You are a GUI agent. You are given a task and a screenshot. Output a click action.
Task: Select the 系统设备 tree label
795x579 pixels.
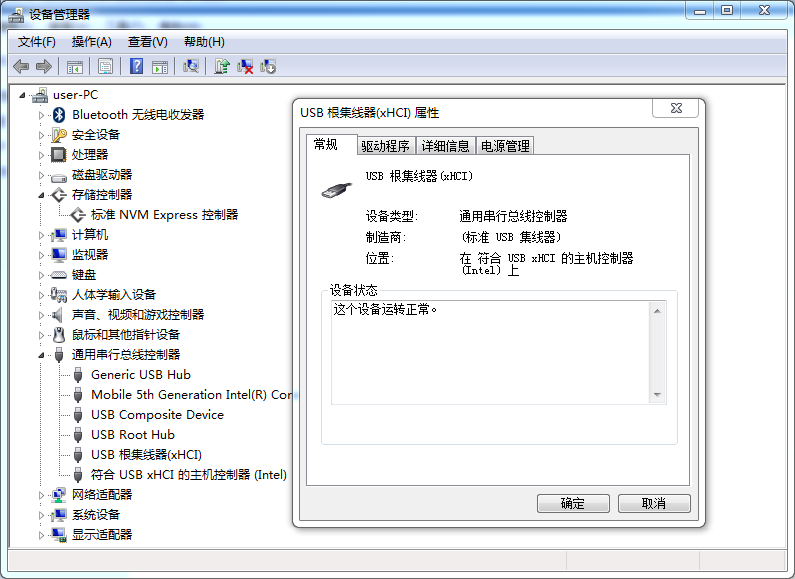tap(96, 515)
